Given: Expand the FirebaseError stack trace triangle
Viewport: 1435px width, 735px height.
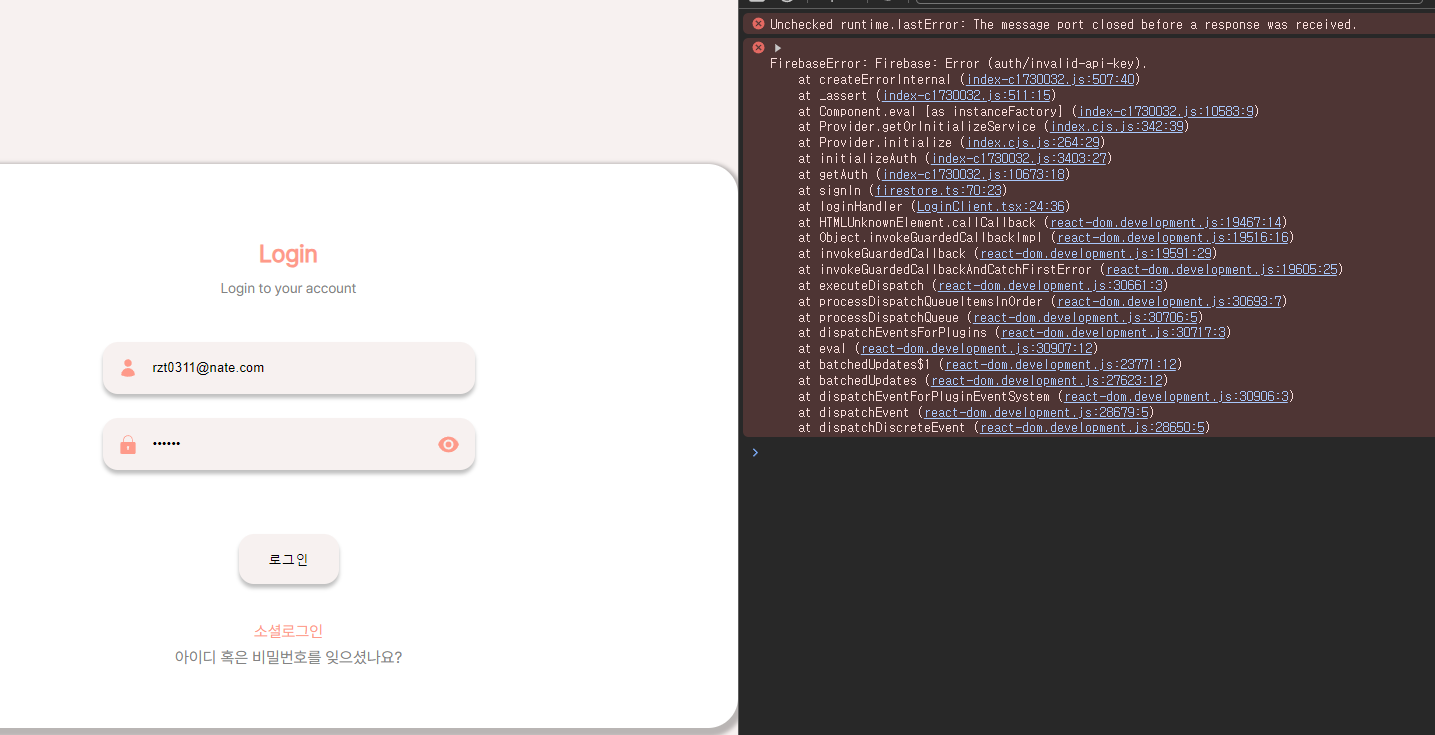Looking at the screenshot, I should click(x=777, y=46).
